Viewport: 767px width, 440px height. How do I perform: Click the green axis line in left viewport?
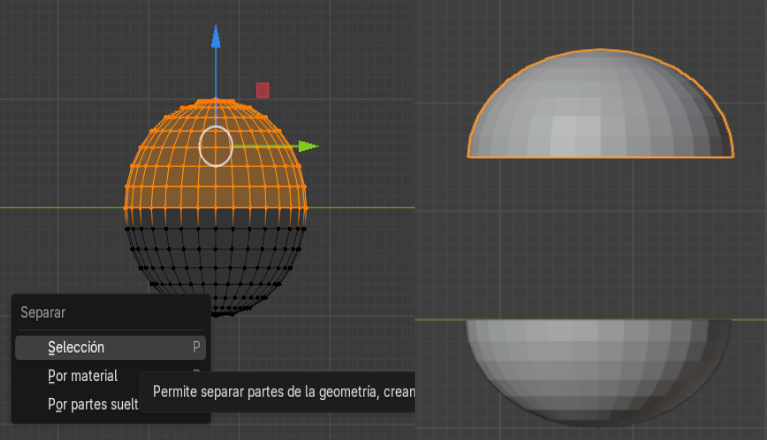click(x=60, y=208)
